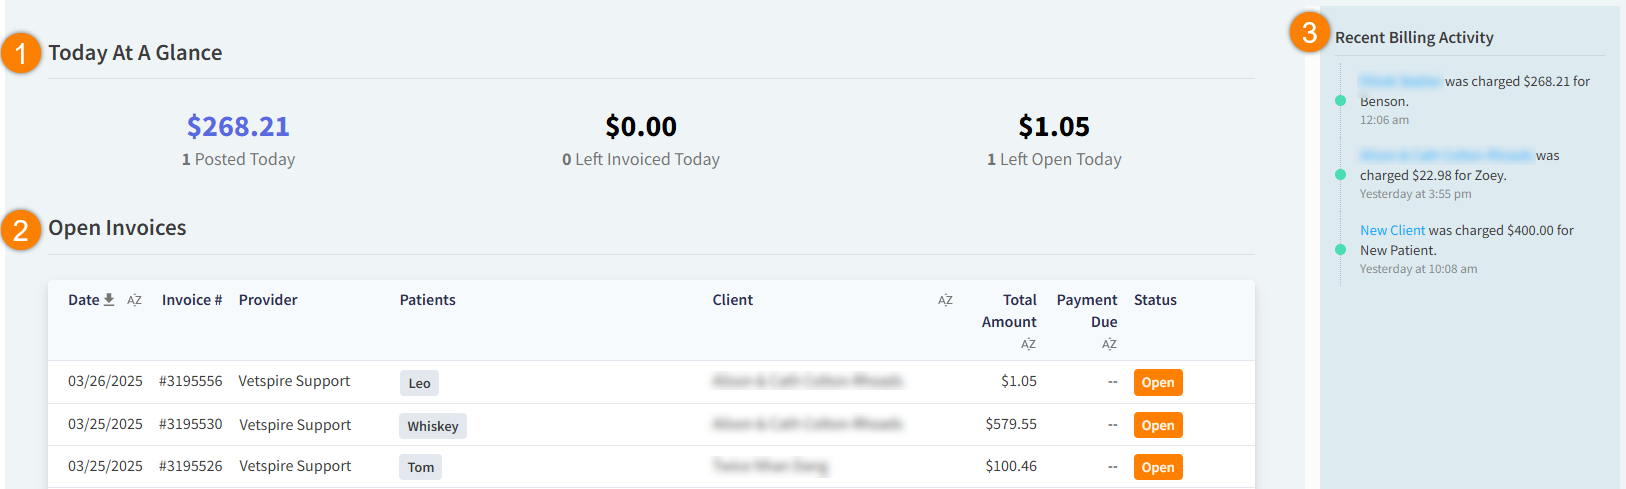This screenshot has height=489, width=1626.
Task: Sort by Date using A-Z icon
Action: pos(134,300)
